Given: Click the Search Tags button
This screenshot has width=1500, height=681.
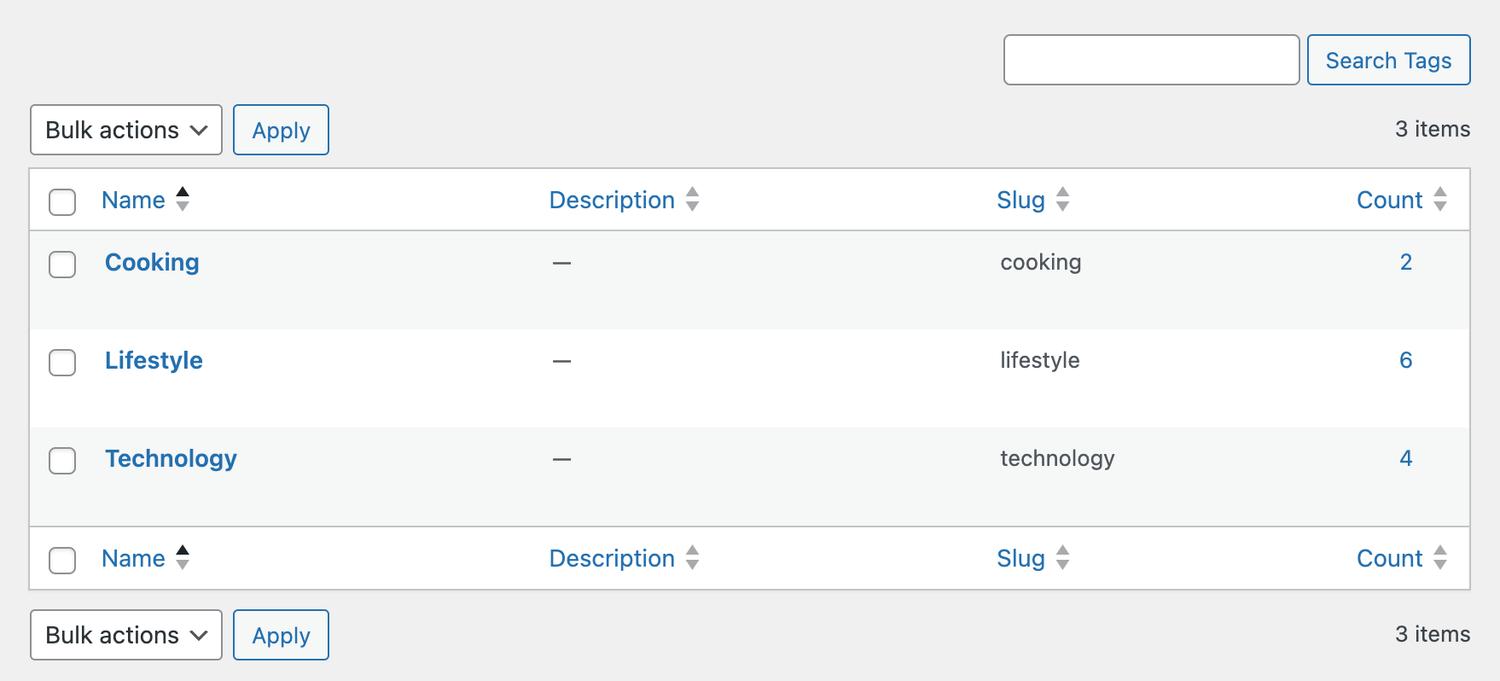Looking at the screenshot, I should [1388, 60].
